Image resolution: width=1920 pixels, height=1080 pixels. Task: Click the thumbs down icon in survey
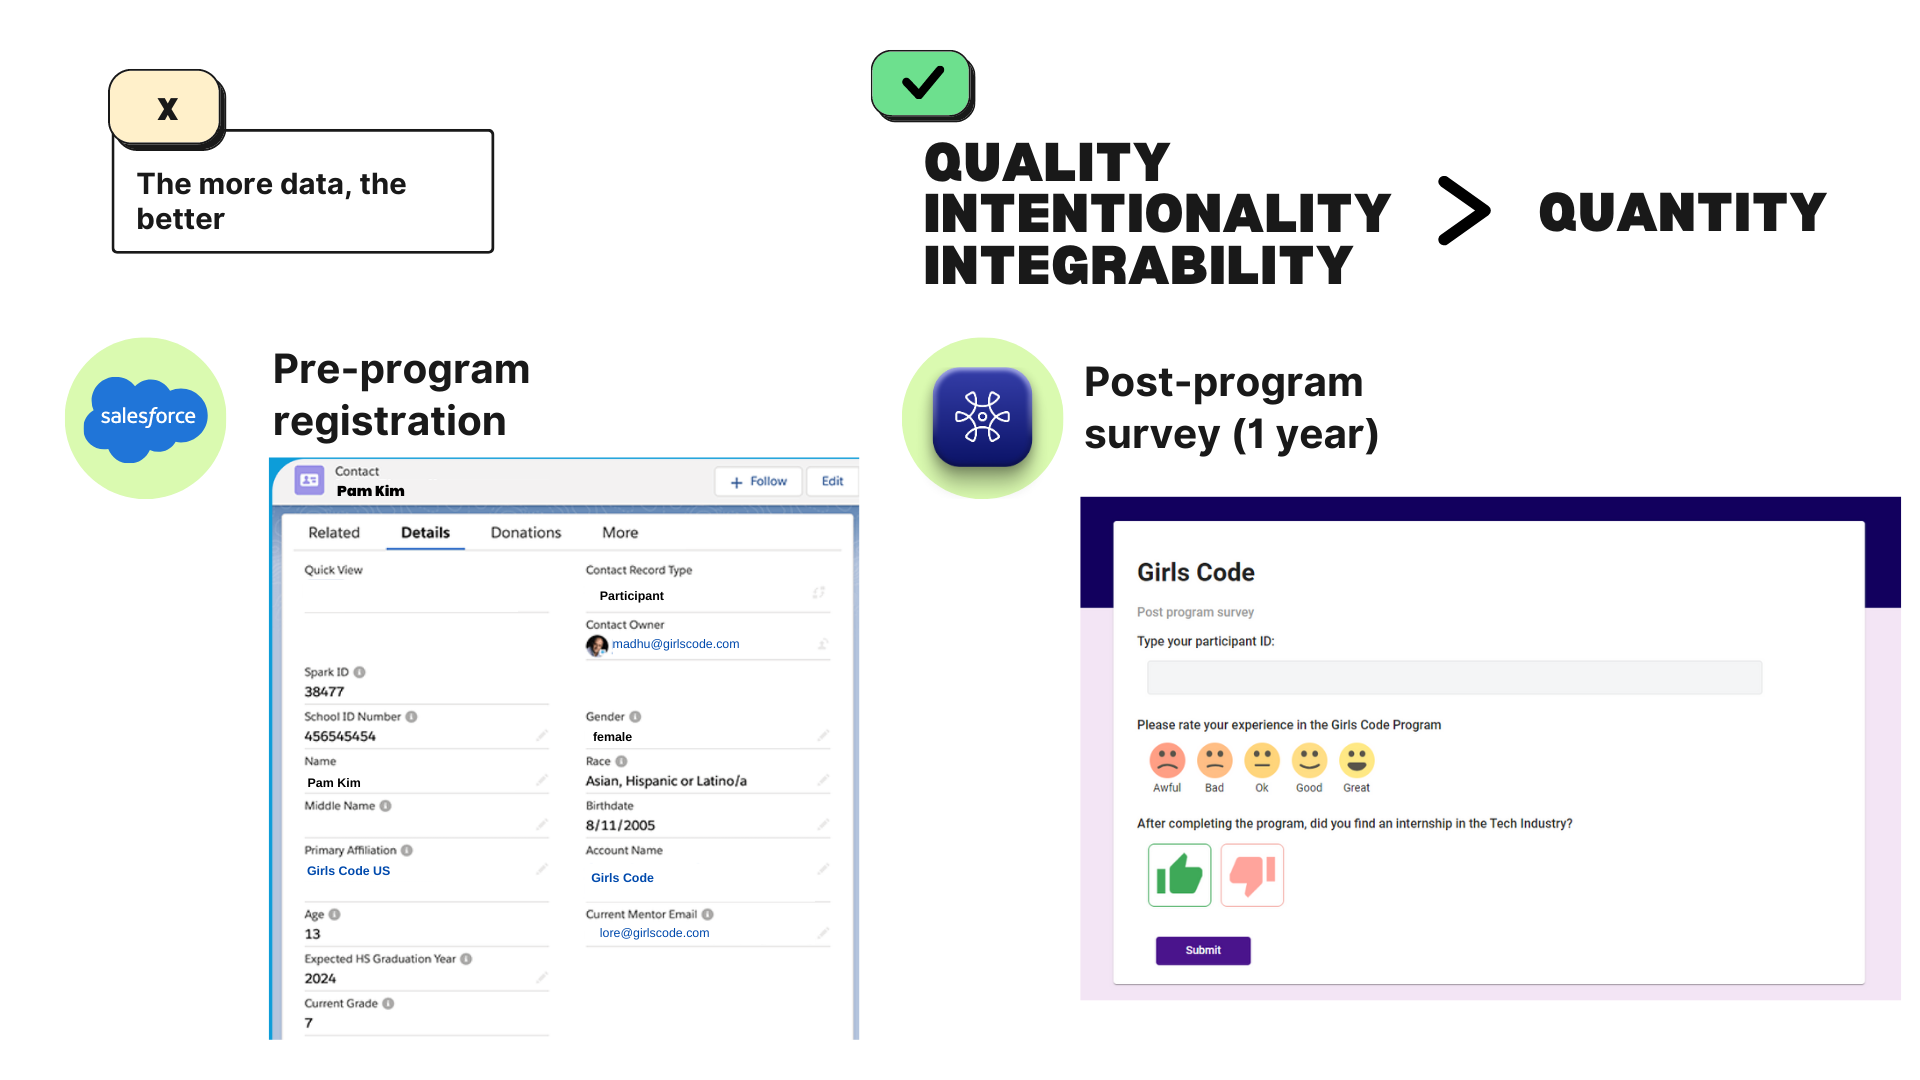point(1250,876)
